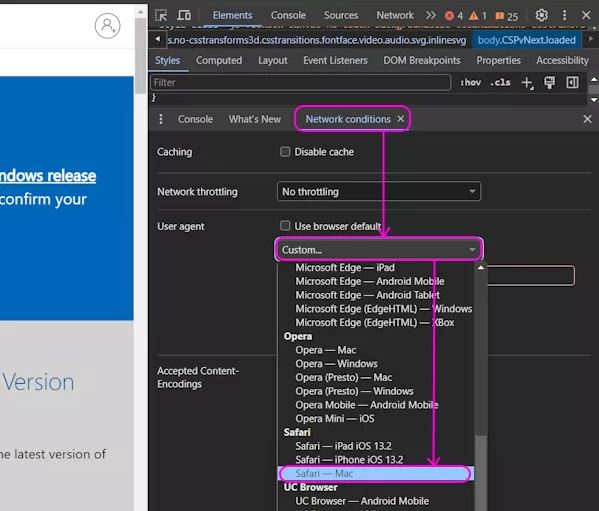Choose Microsoft Edge (EdgeHTML) — XBox
Screen dimensions: 599x511
point(374,322)
